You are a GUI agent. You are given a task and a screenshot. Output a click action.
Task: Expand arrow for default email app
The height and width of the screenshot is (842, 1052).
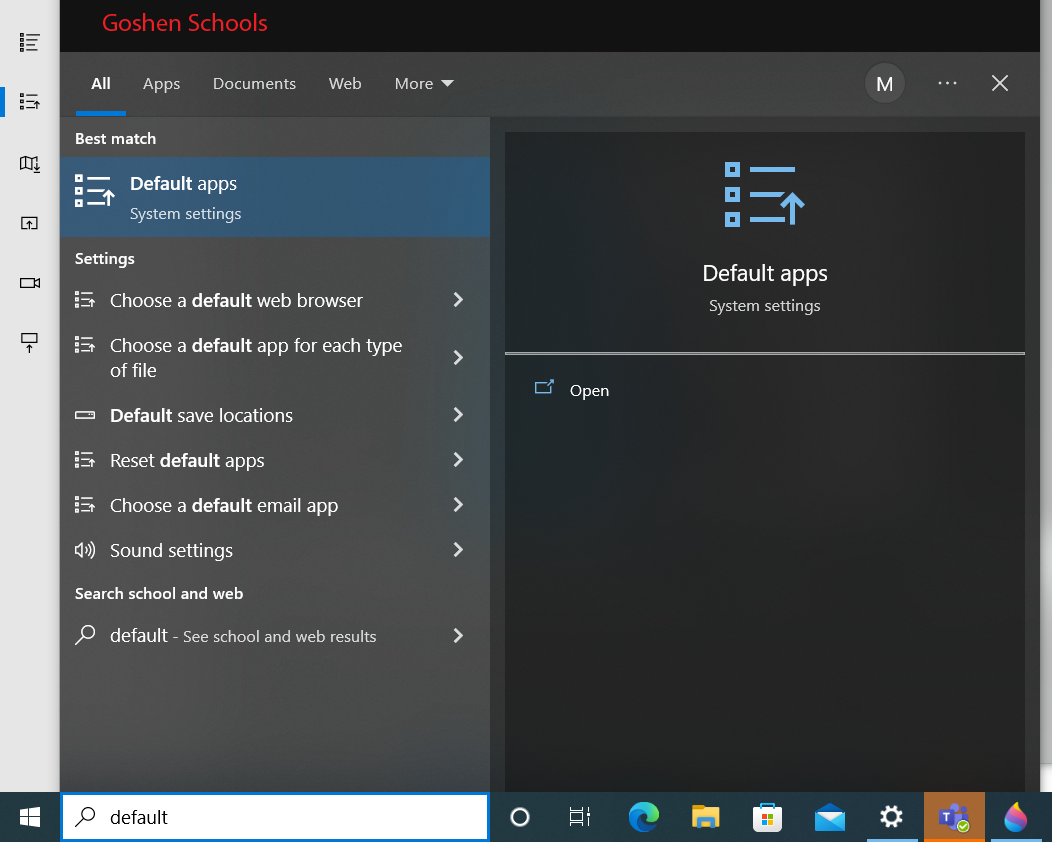pyautogui.click(x=458, y=505)
